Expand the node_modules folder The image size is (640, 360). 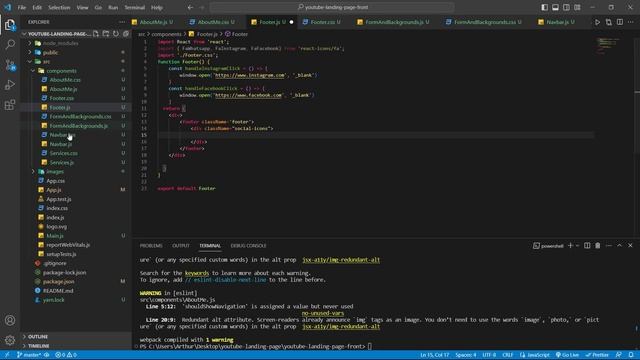30,43
